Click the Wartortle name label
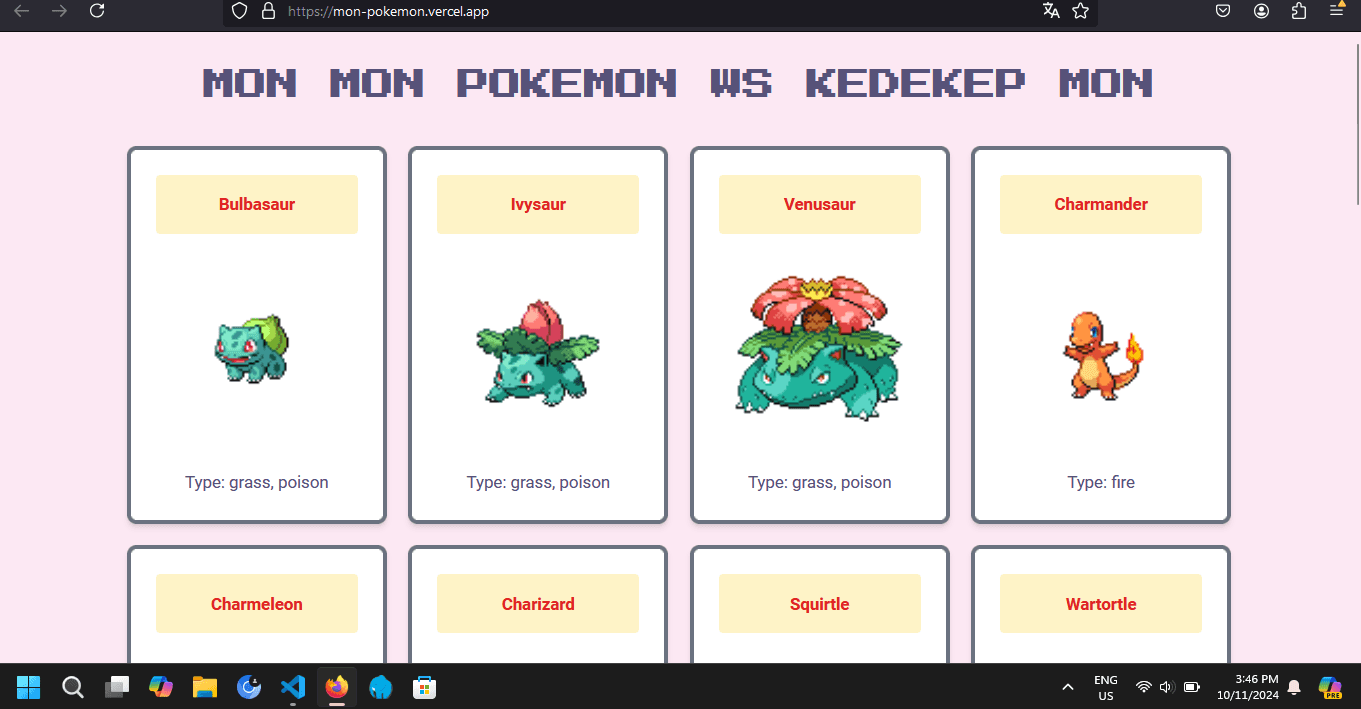Image resolution: width=1361 pixels, height=709 pixels. (x=1101, y=604)
